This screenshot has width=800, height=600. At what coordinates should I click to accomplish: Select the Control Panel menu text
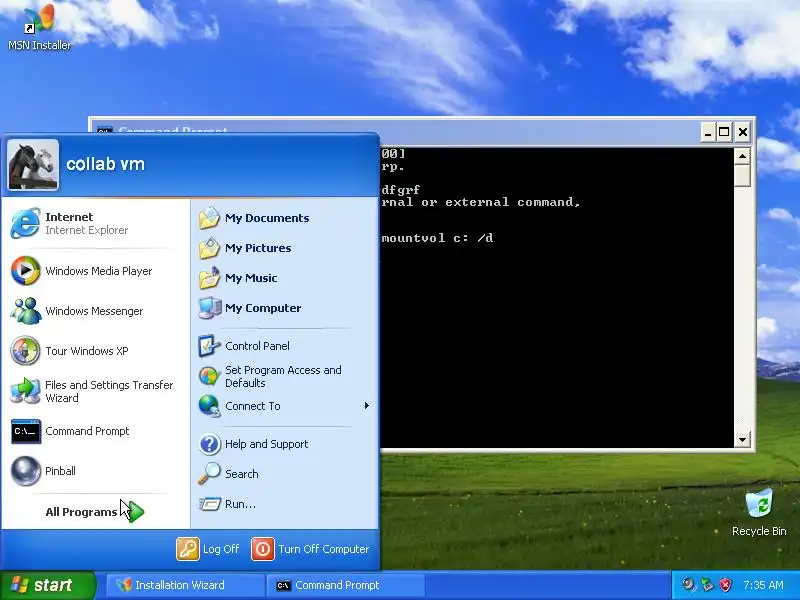257,346
